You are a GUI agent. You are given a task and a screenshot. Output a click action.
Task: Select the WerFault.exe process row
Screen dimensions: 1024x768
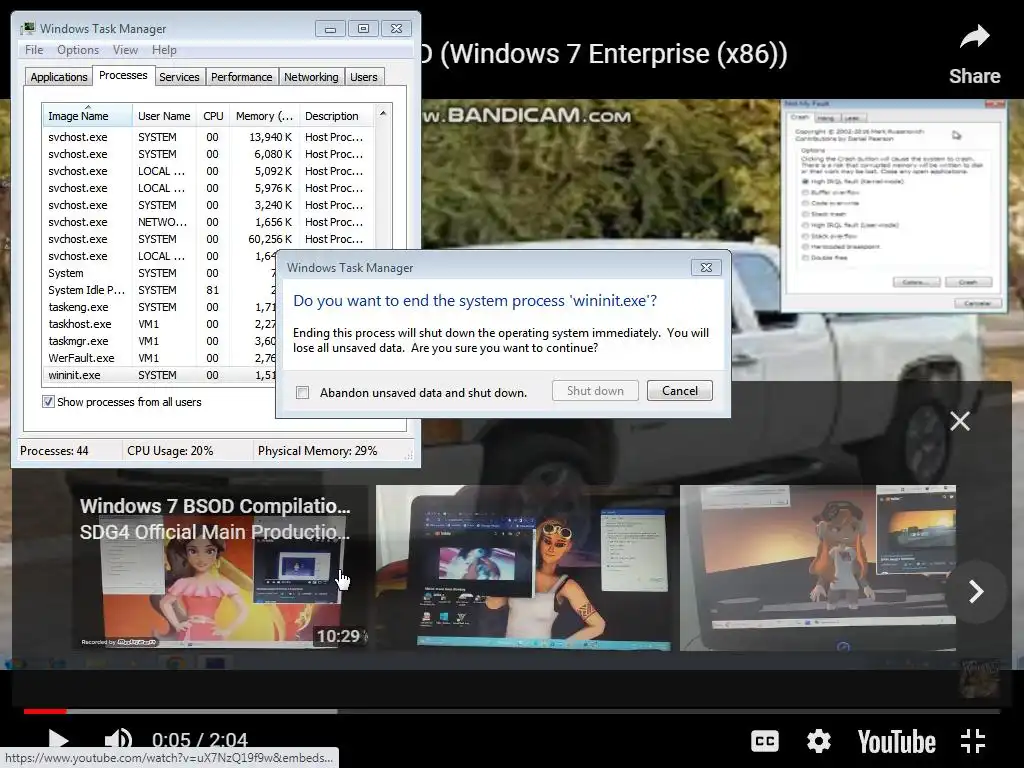point(159,358)
